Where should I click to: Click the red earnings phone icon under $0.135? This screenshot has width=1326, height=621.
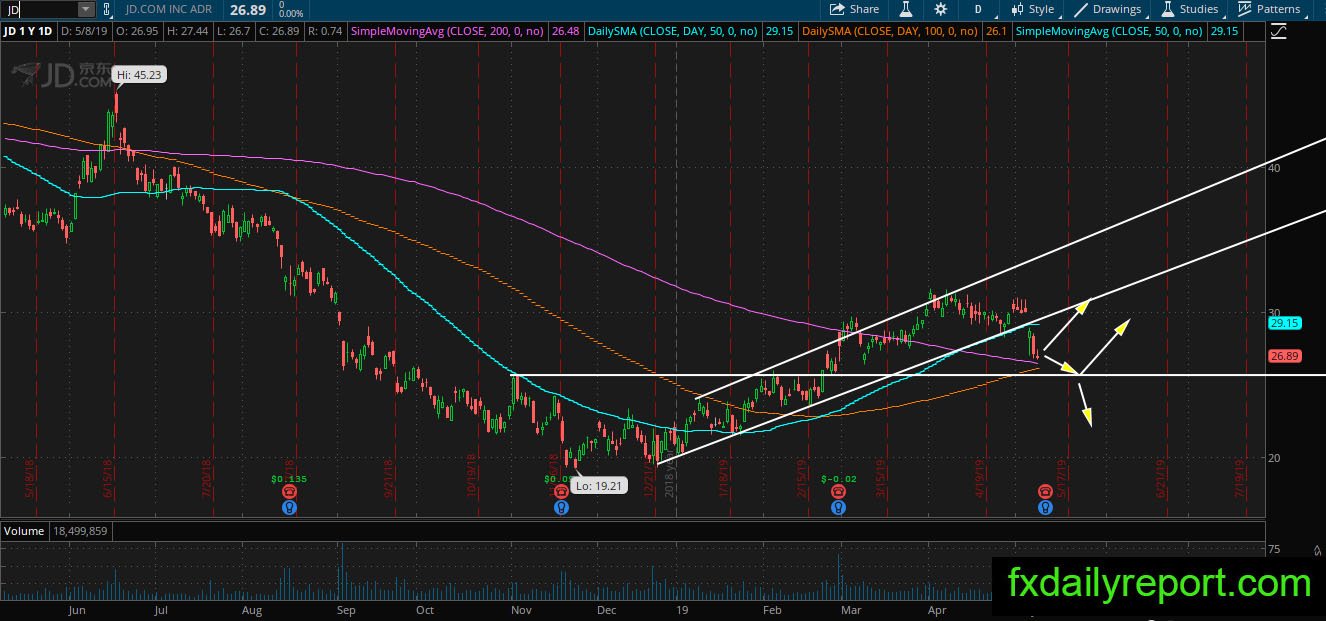(289, 492)
